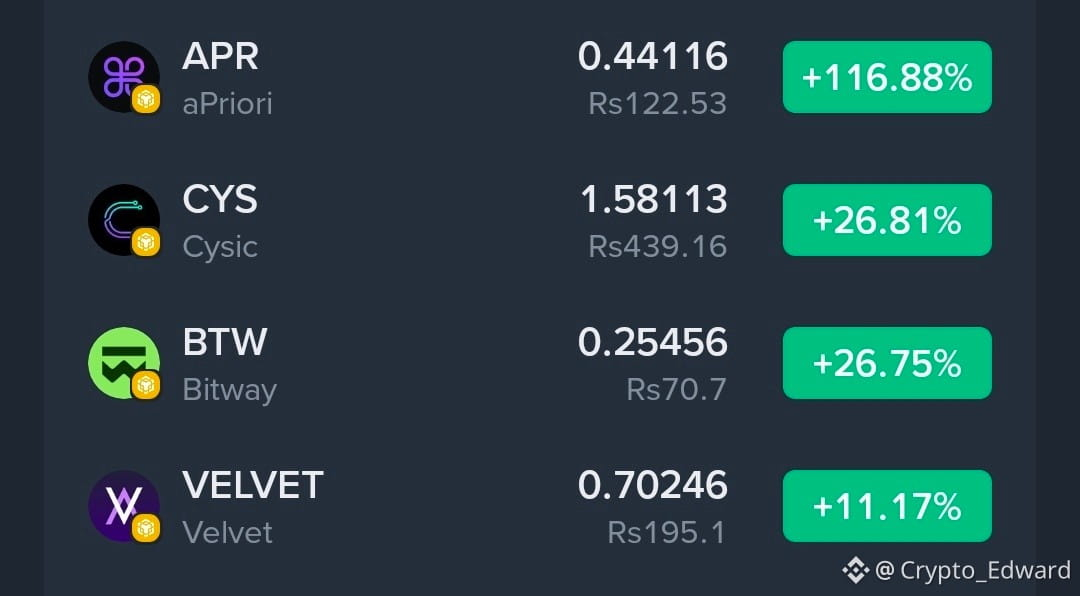This screenshot has height=596, width=1080.
Task: Tap the green BTW Bitway token logo
Action: coord(124,363)
